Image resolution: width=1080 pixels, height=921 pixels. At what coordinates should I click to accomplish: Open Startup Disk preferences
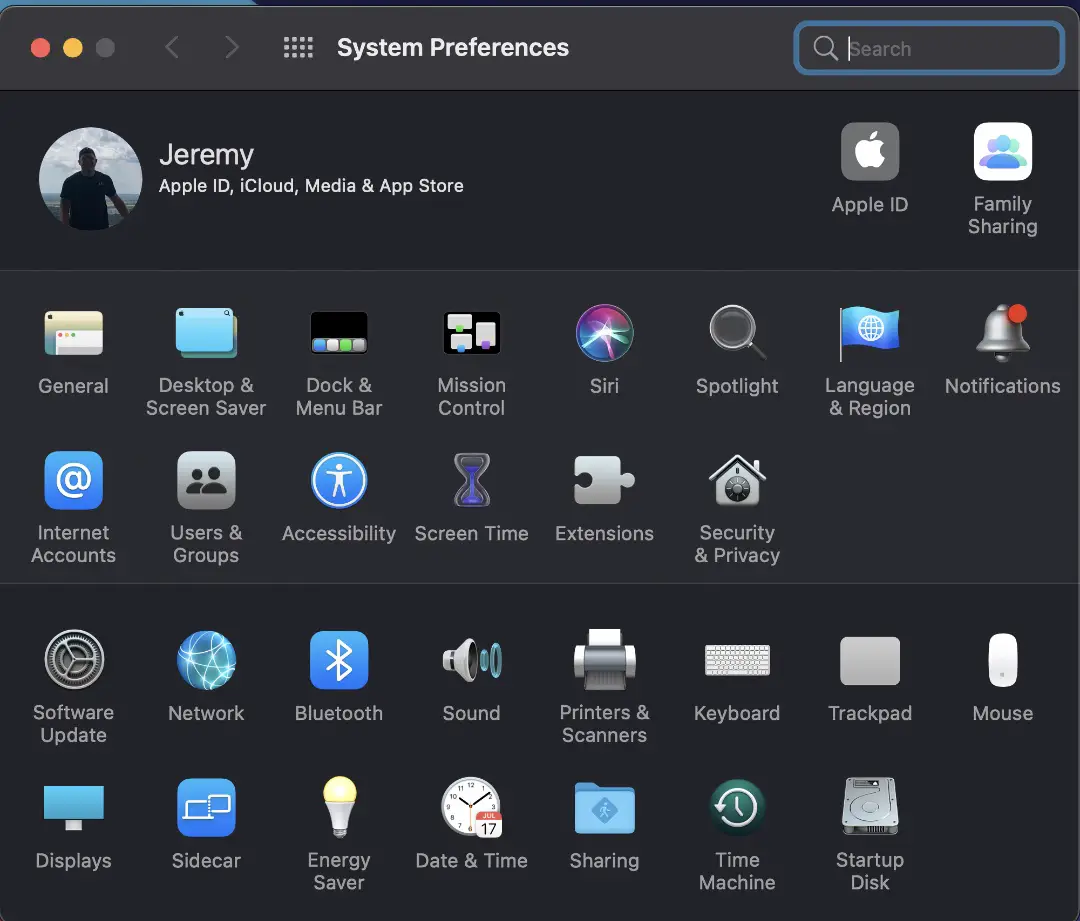pyautogui.click(x=870, y=807)
